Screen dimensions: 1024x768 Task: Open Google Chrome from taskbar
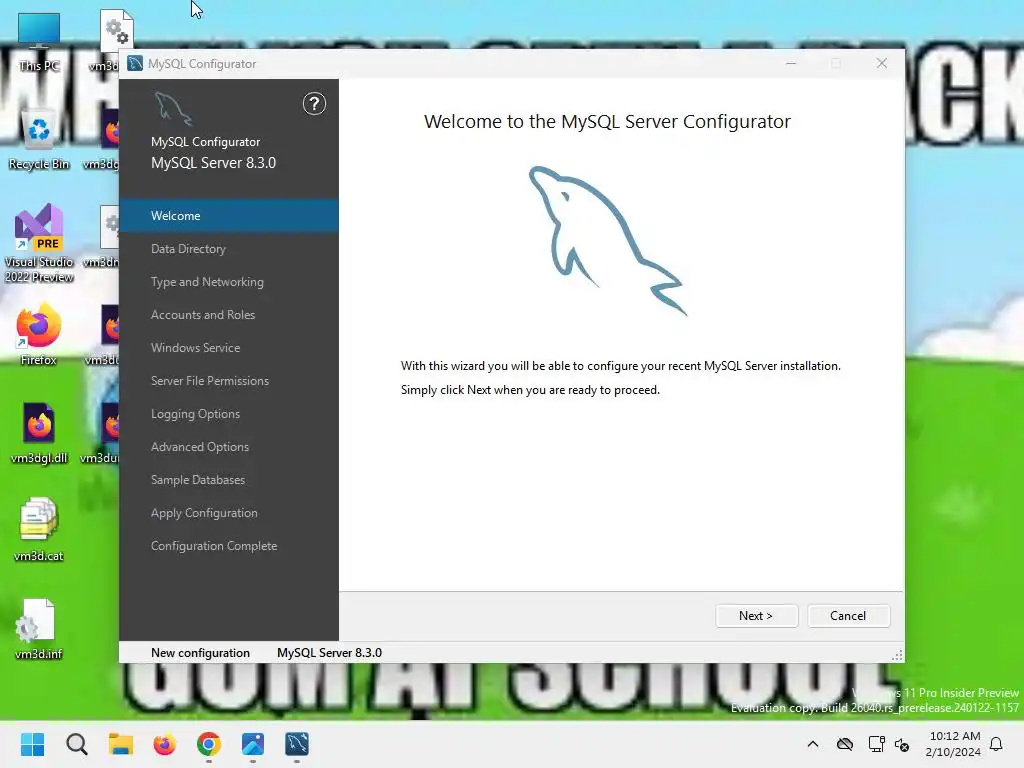click(x=209, y=744)
